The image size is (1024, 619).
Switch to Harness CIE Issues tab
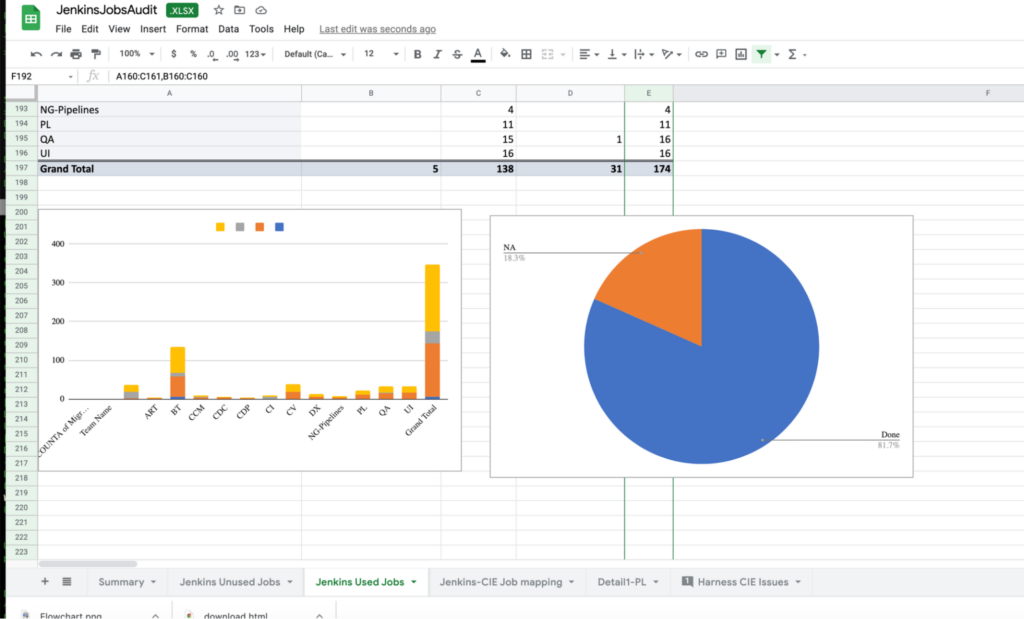coord(741,582)
